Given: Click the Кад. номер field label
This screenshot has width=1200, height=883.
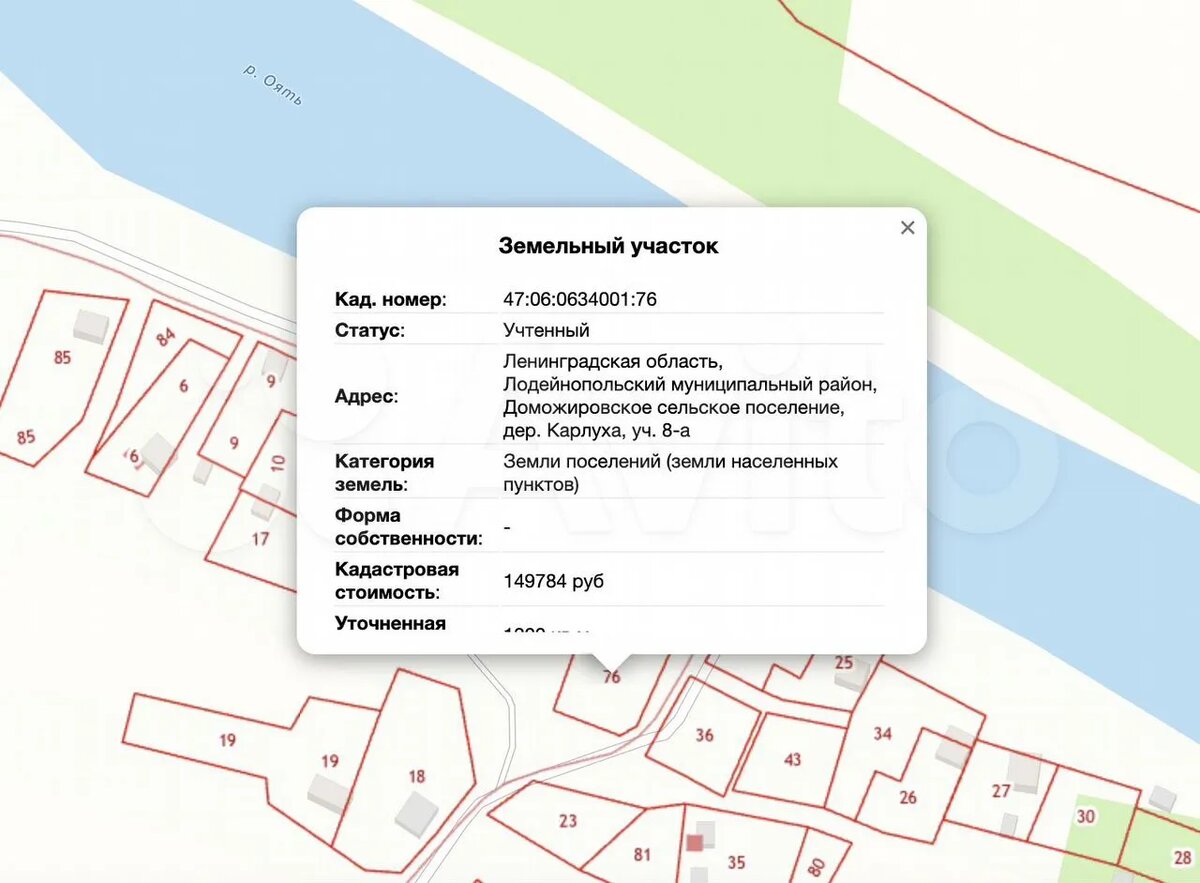Looking at the screenshot, I should pos(390,299).
